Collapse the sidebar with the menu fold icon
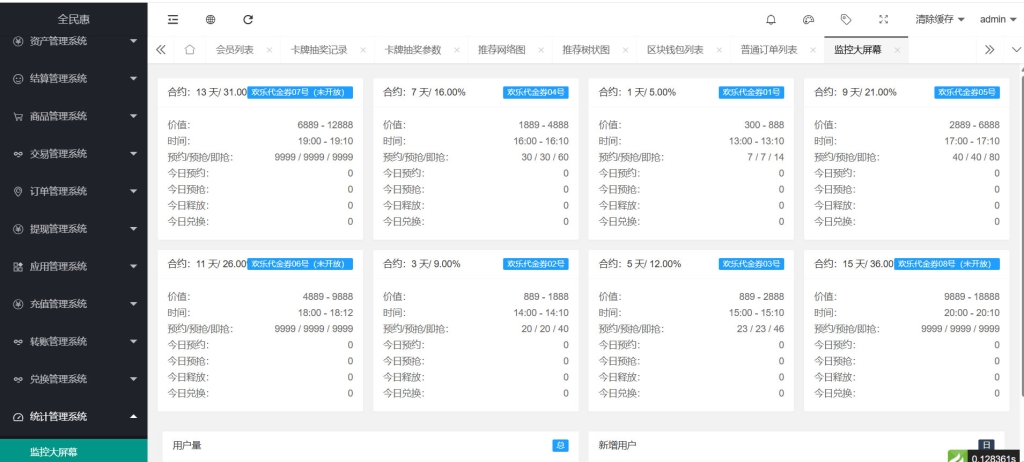 [173, 19]
